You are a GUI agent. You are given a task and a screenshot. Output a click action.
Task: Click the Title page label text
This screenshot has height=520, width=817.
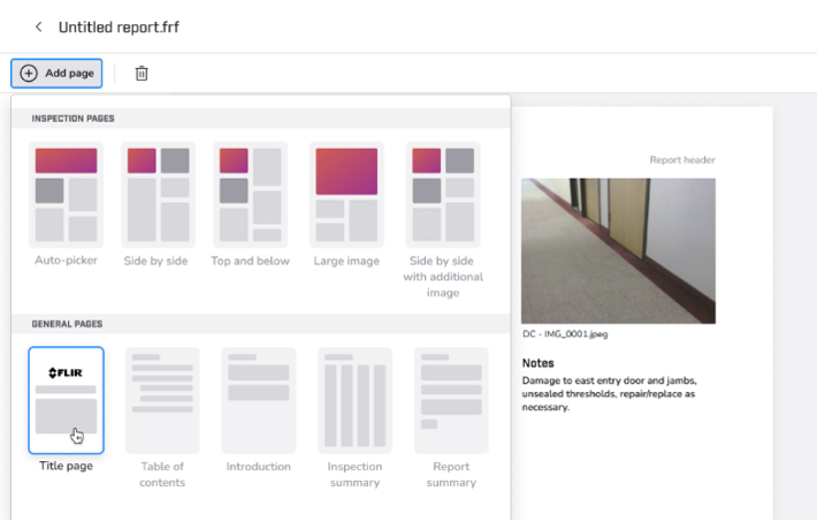[66, 466]
